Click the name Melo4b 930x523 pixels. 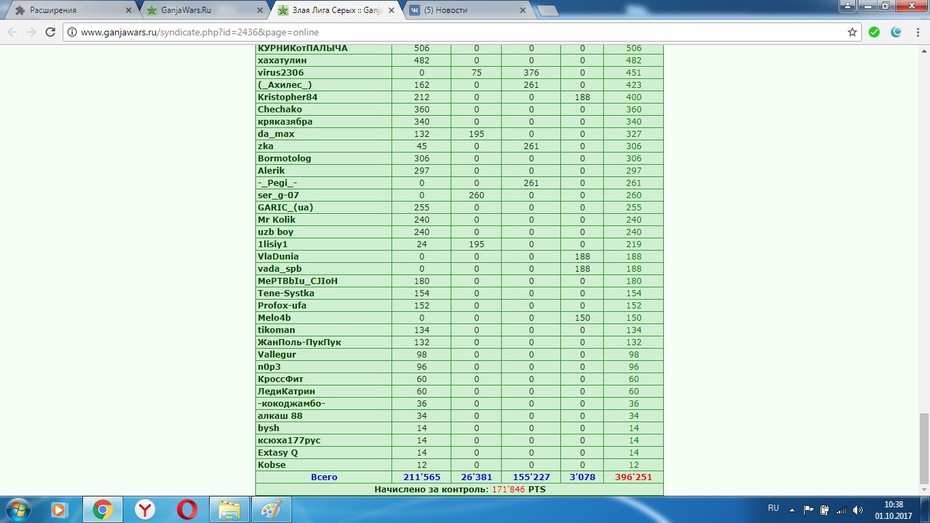pyautogui.click(x=274, y=318)
